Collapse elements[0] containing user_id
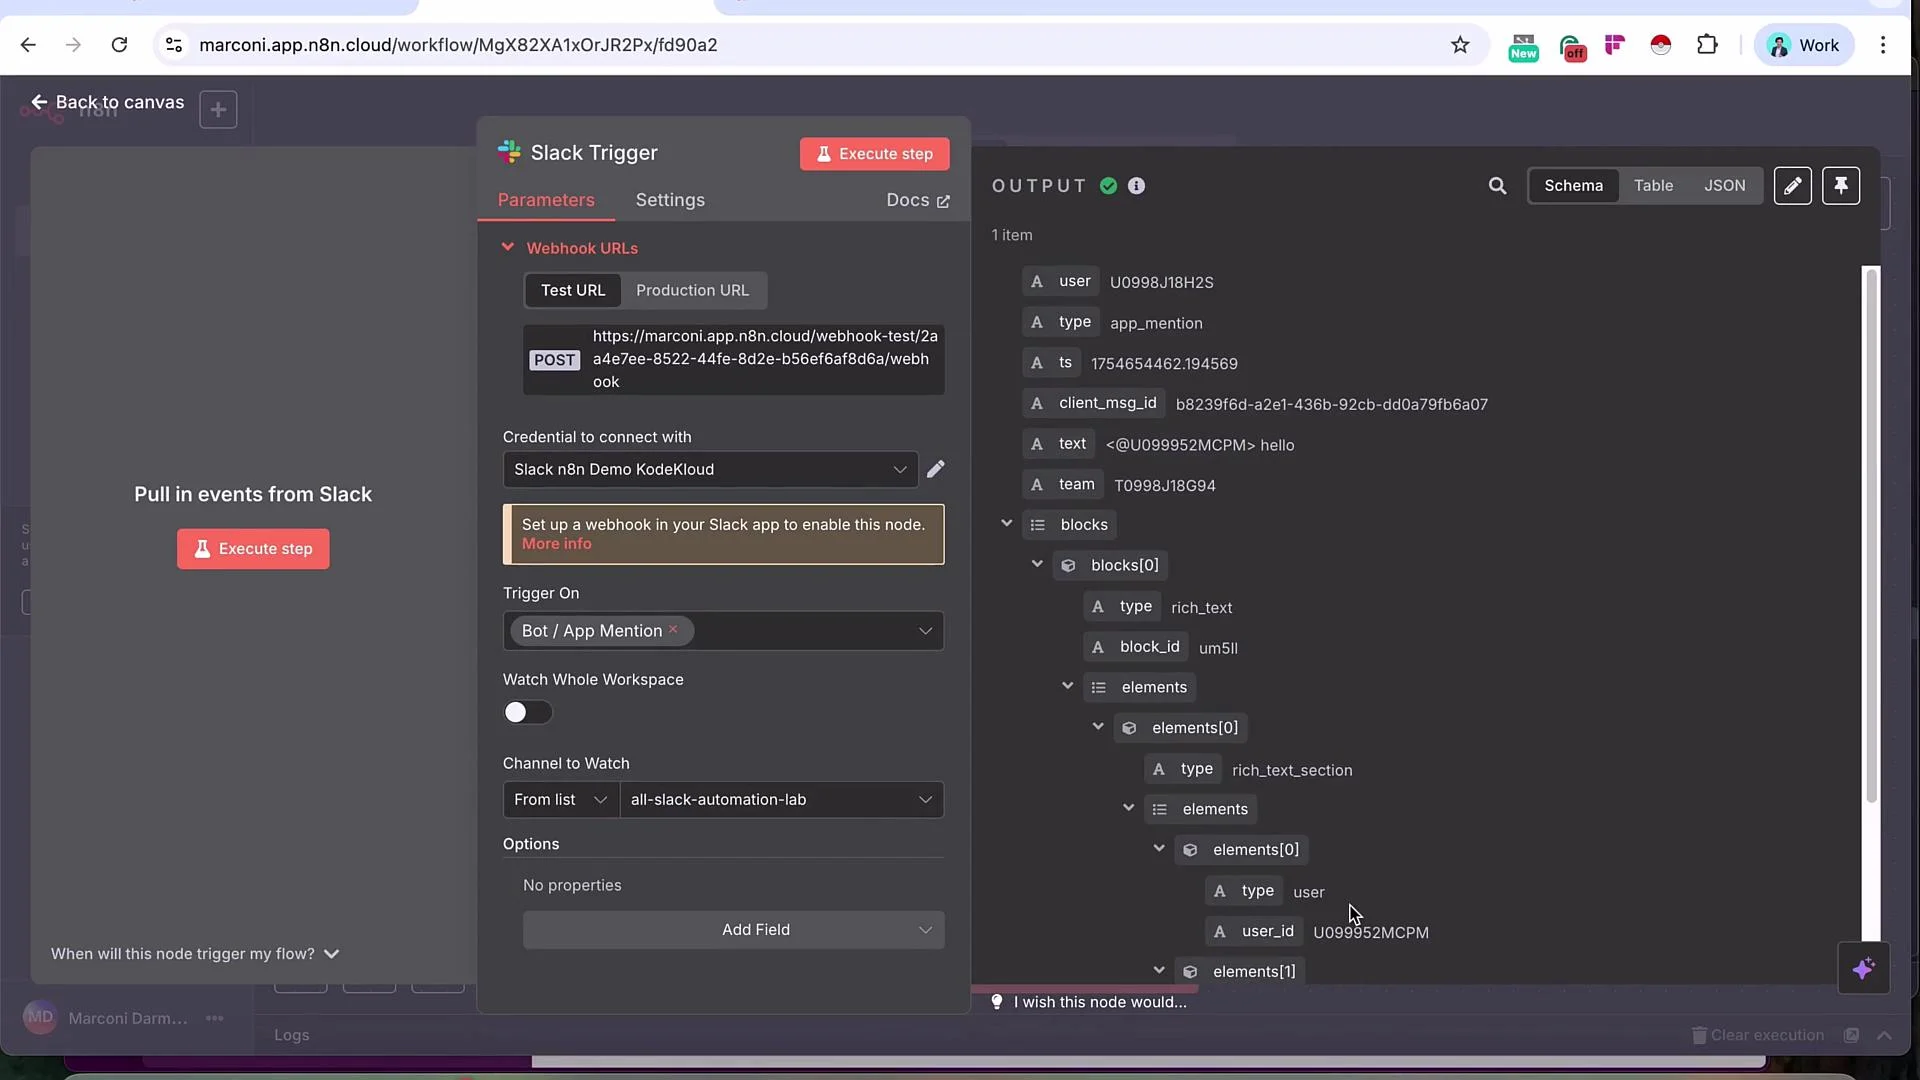This screenshot has height=1080, width=1920. 1159,849
